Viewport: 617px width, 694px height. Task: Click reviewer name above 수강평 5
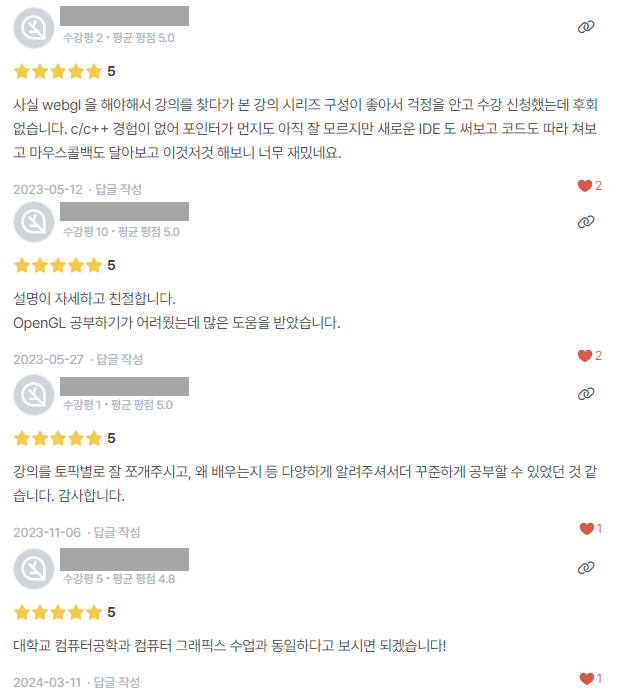pos(124,558)
